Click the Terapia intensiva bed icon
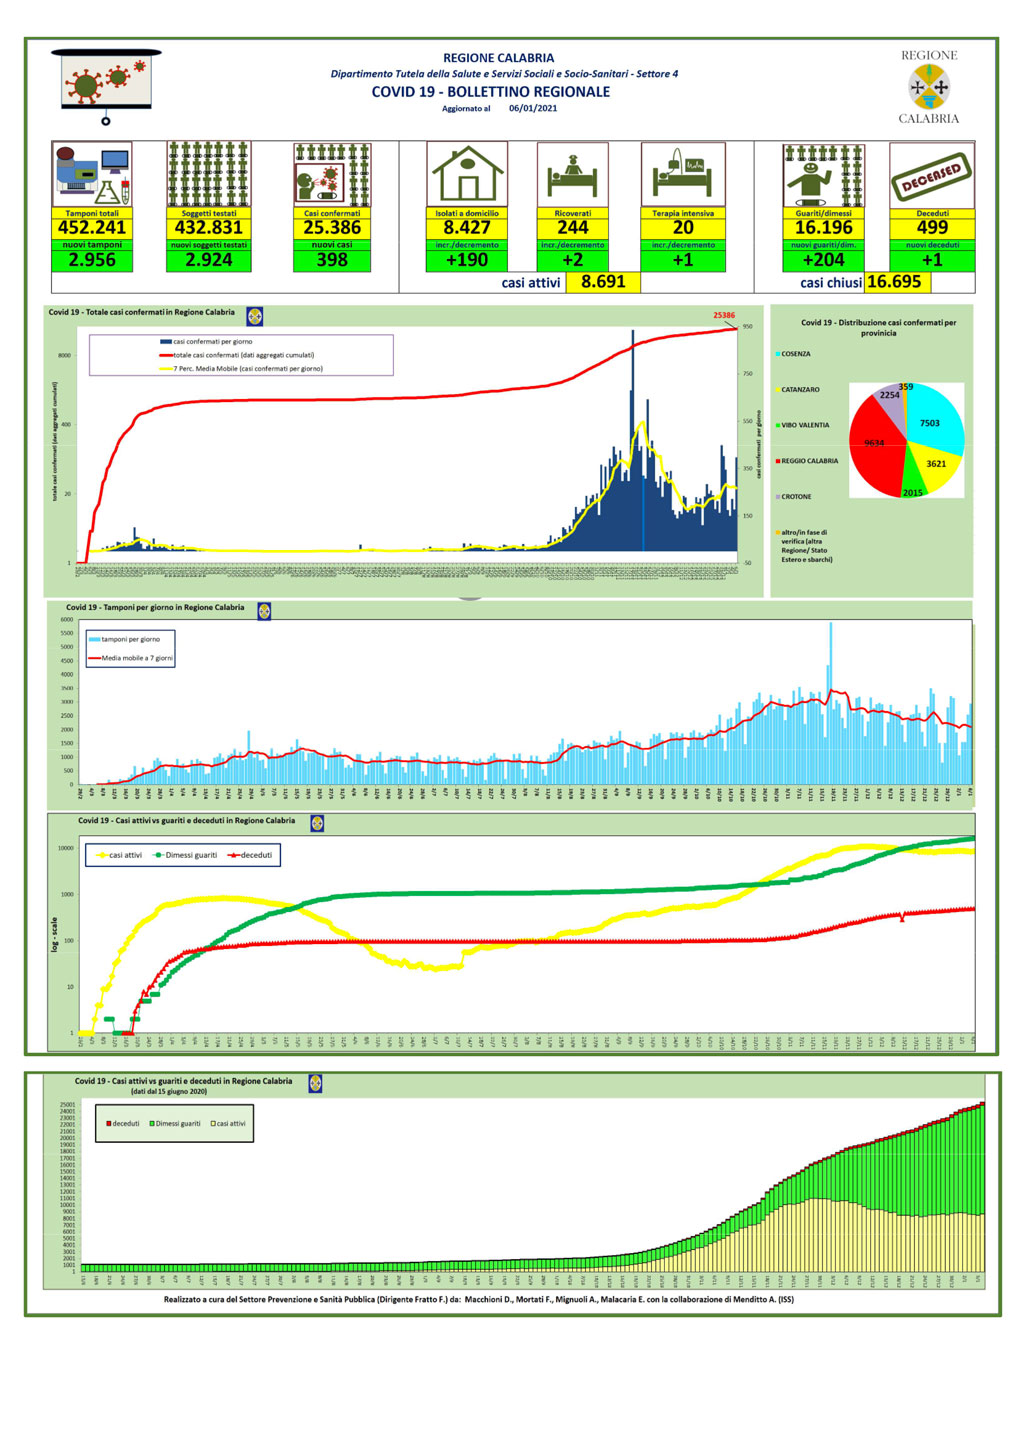This screenshot has height=1452, width=1024. coord(683,175)
